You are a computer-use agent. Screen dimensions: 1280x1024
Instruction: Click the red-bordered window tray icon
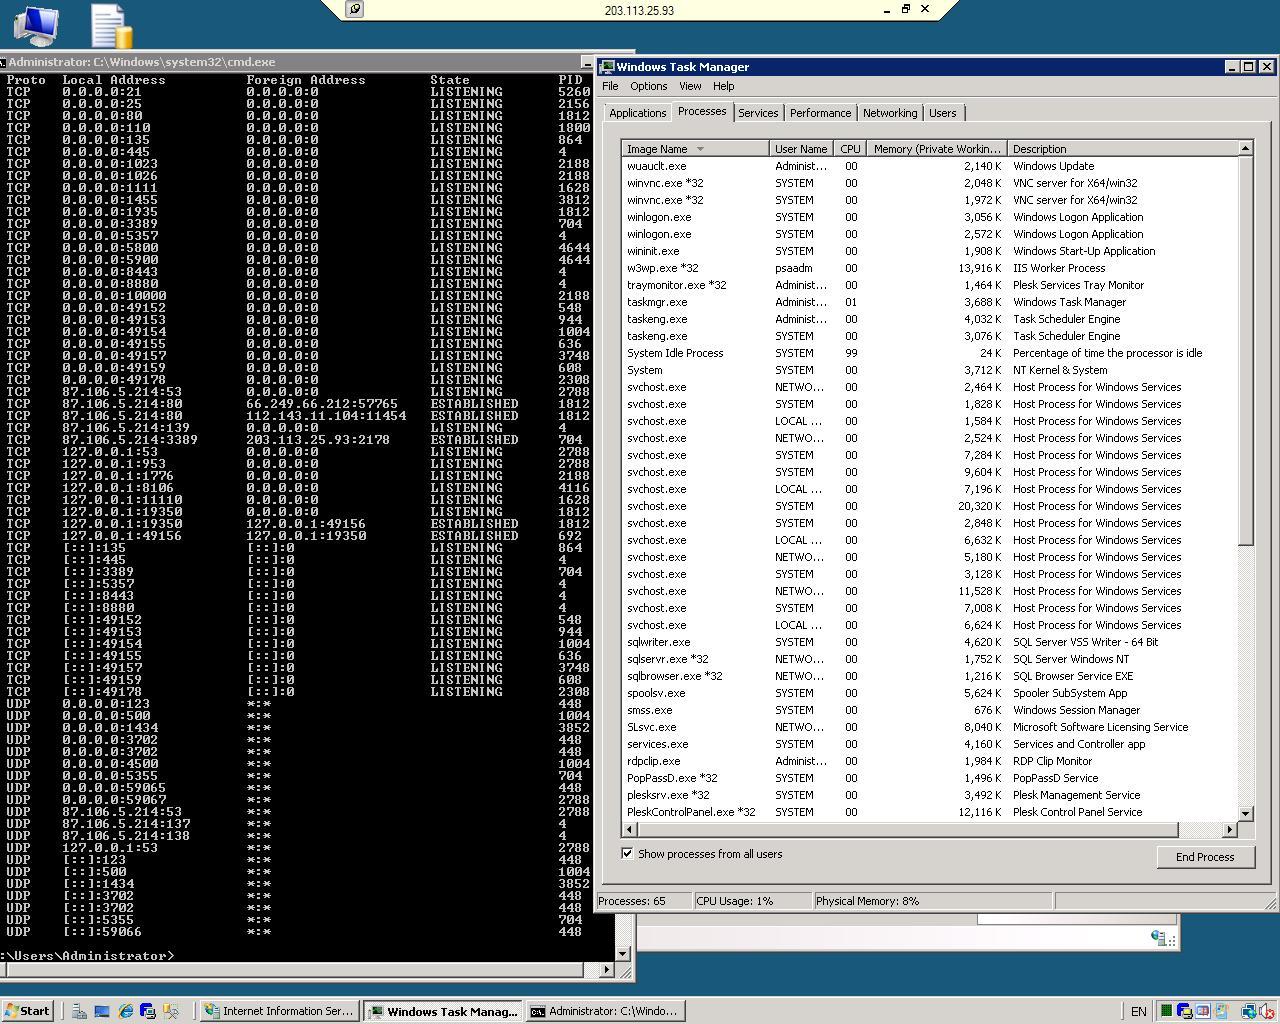tap(1202, 1011)
